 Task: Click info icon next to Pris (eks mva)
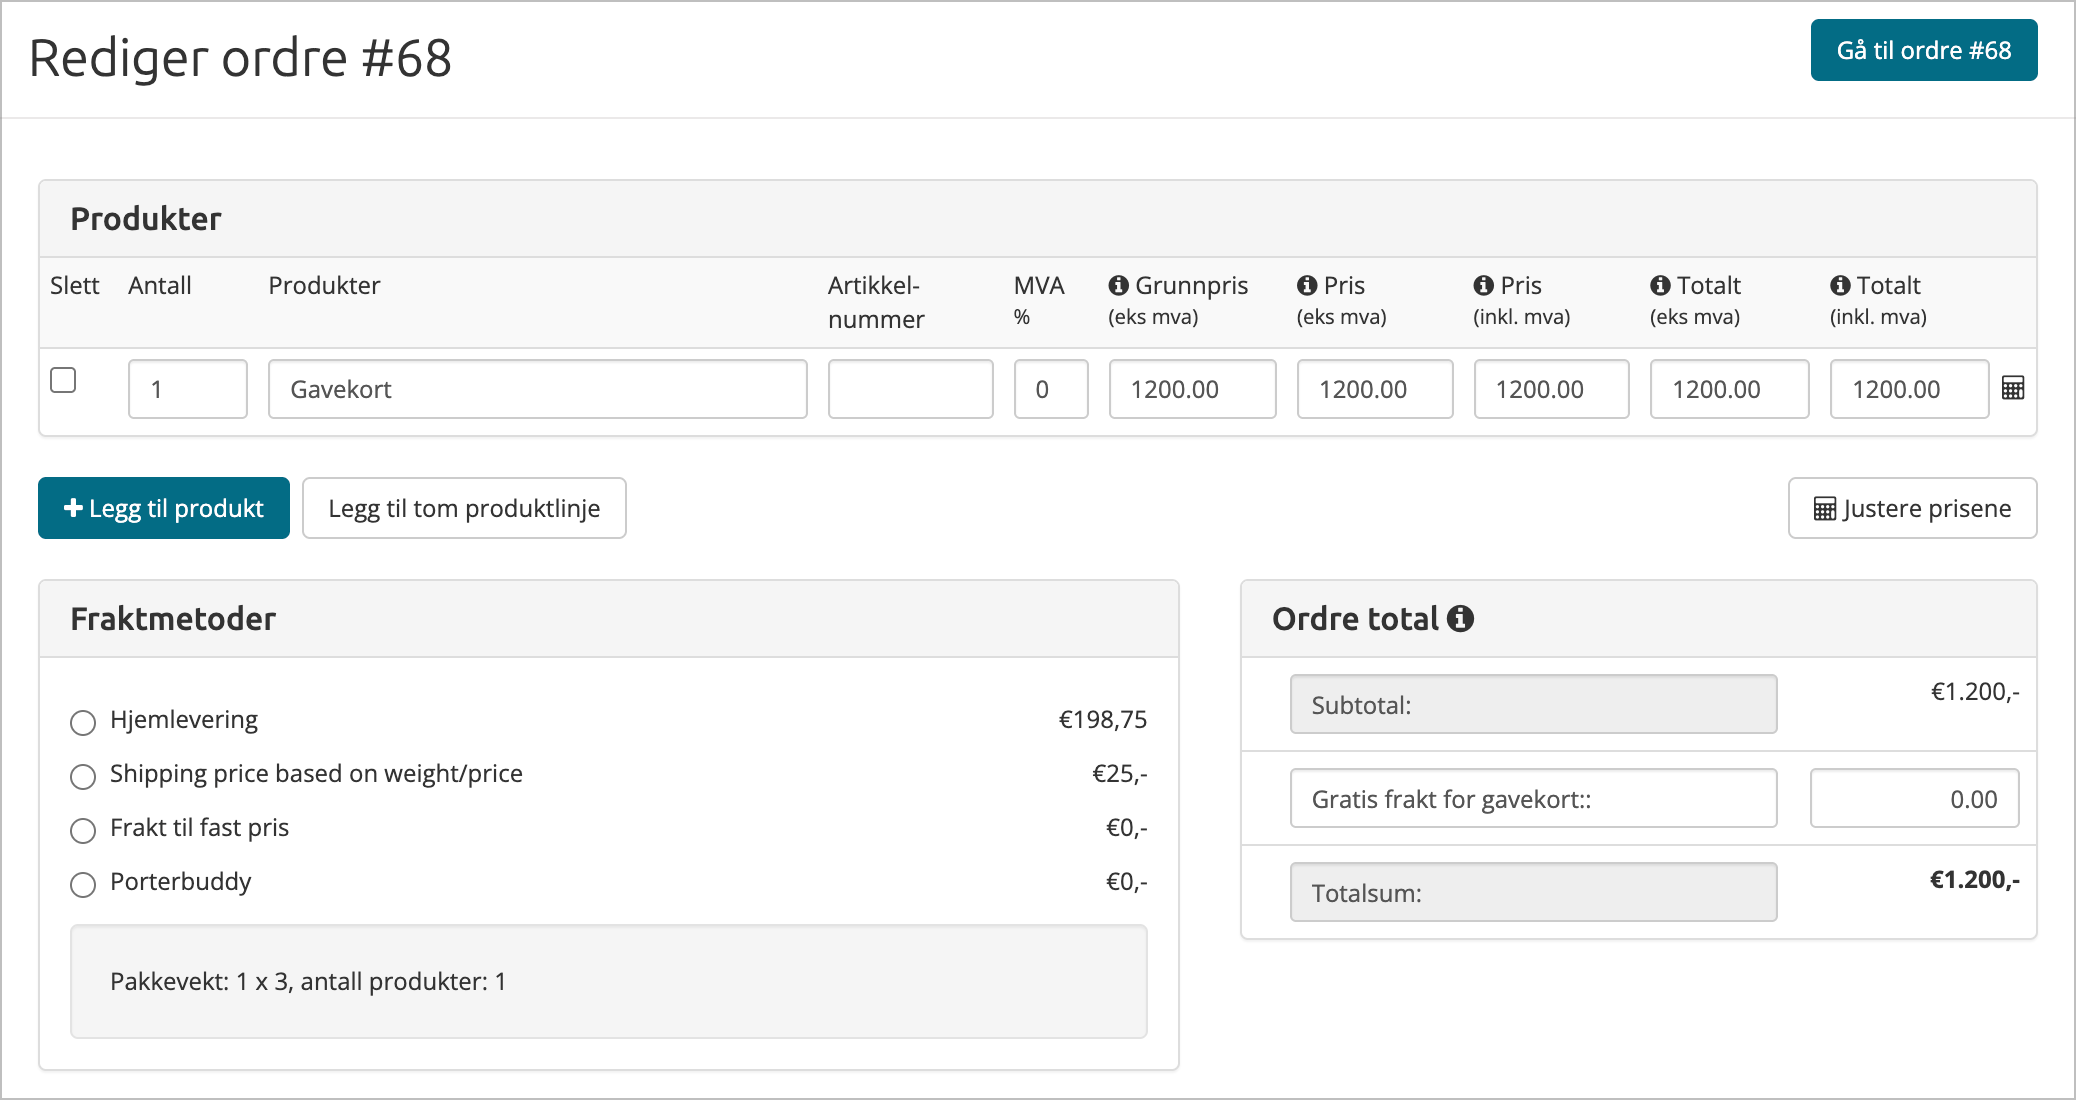tap(1307, 286)
